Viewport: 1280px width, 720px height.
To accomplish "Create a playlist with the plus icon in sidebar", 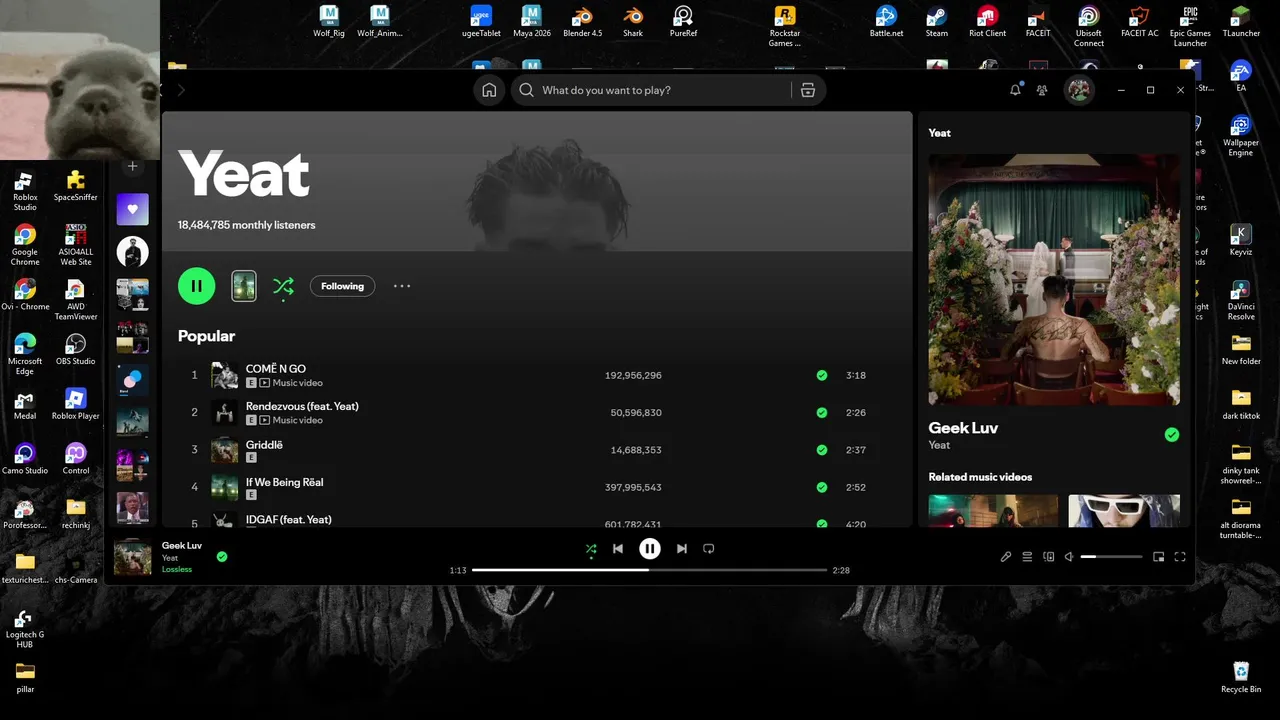I will pyautogui.click(x=133, y=166).
